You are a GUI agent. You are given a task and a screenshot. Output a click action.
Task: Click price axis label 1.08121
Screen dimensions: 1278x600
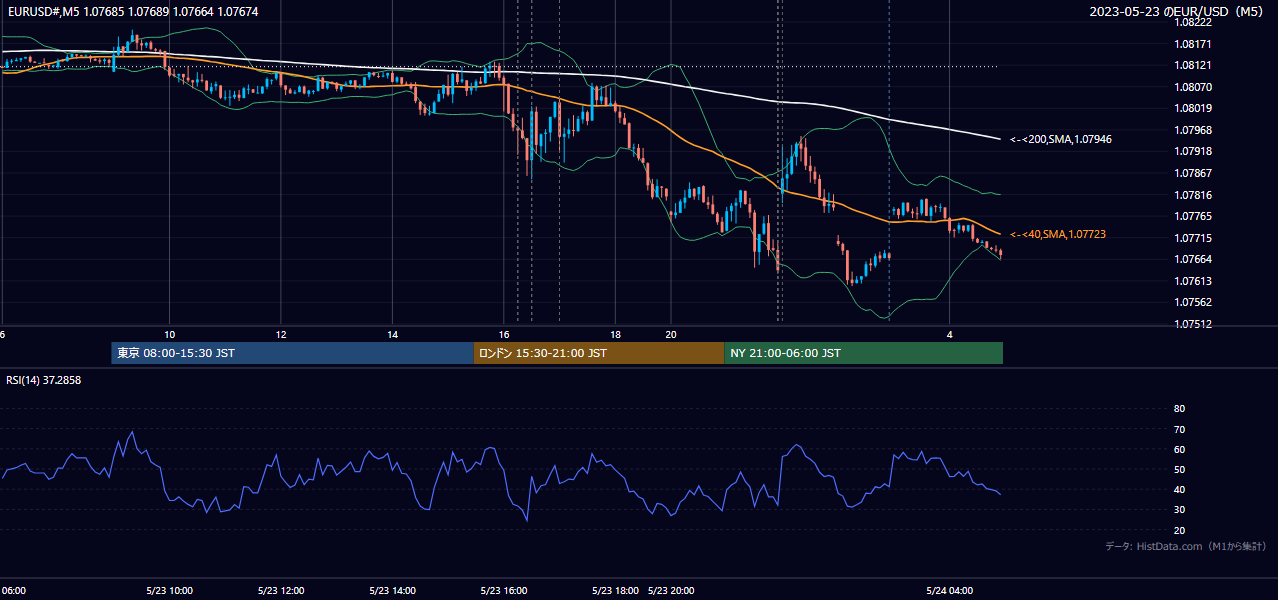[1192, 65]
